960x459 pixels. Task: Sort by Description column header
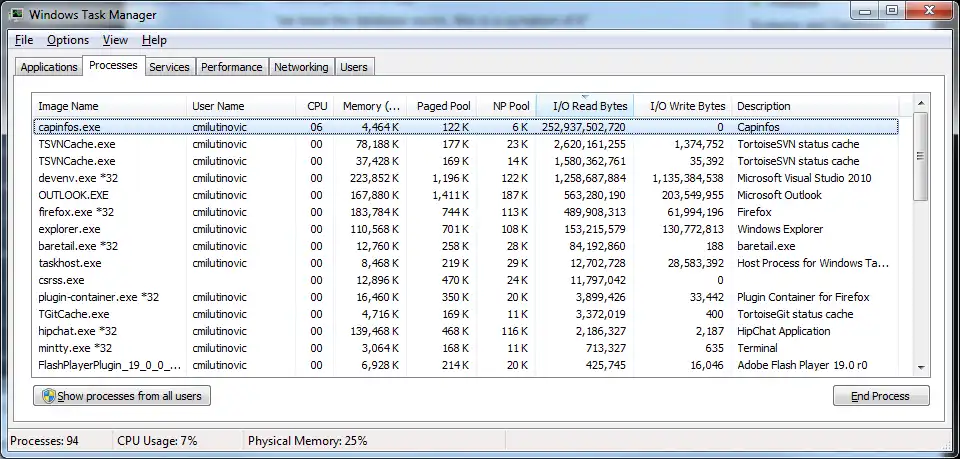pos(815,106)
